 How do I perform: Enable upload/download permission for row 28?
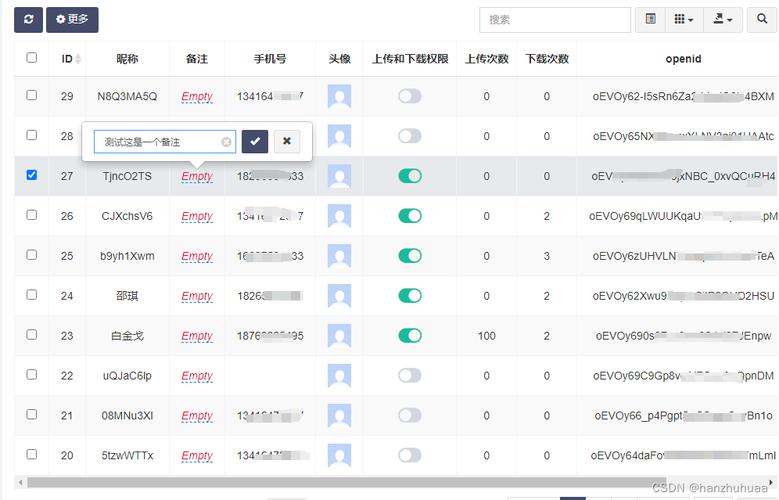coord(410,136)
